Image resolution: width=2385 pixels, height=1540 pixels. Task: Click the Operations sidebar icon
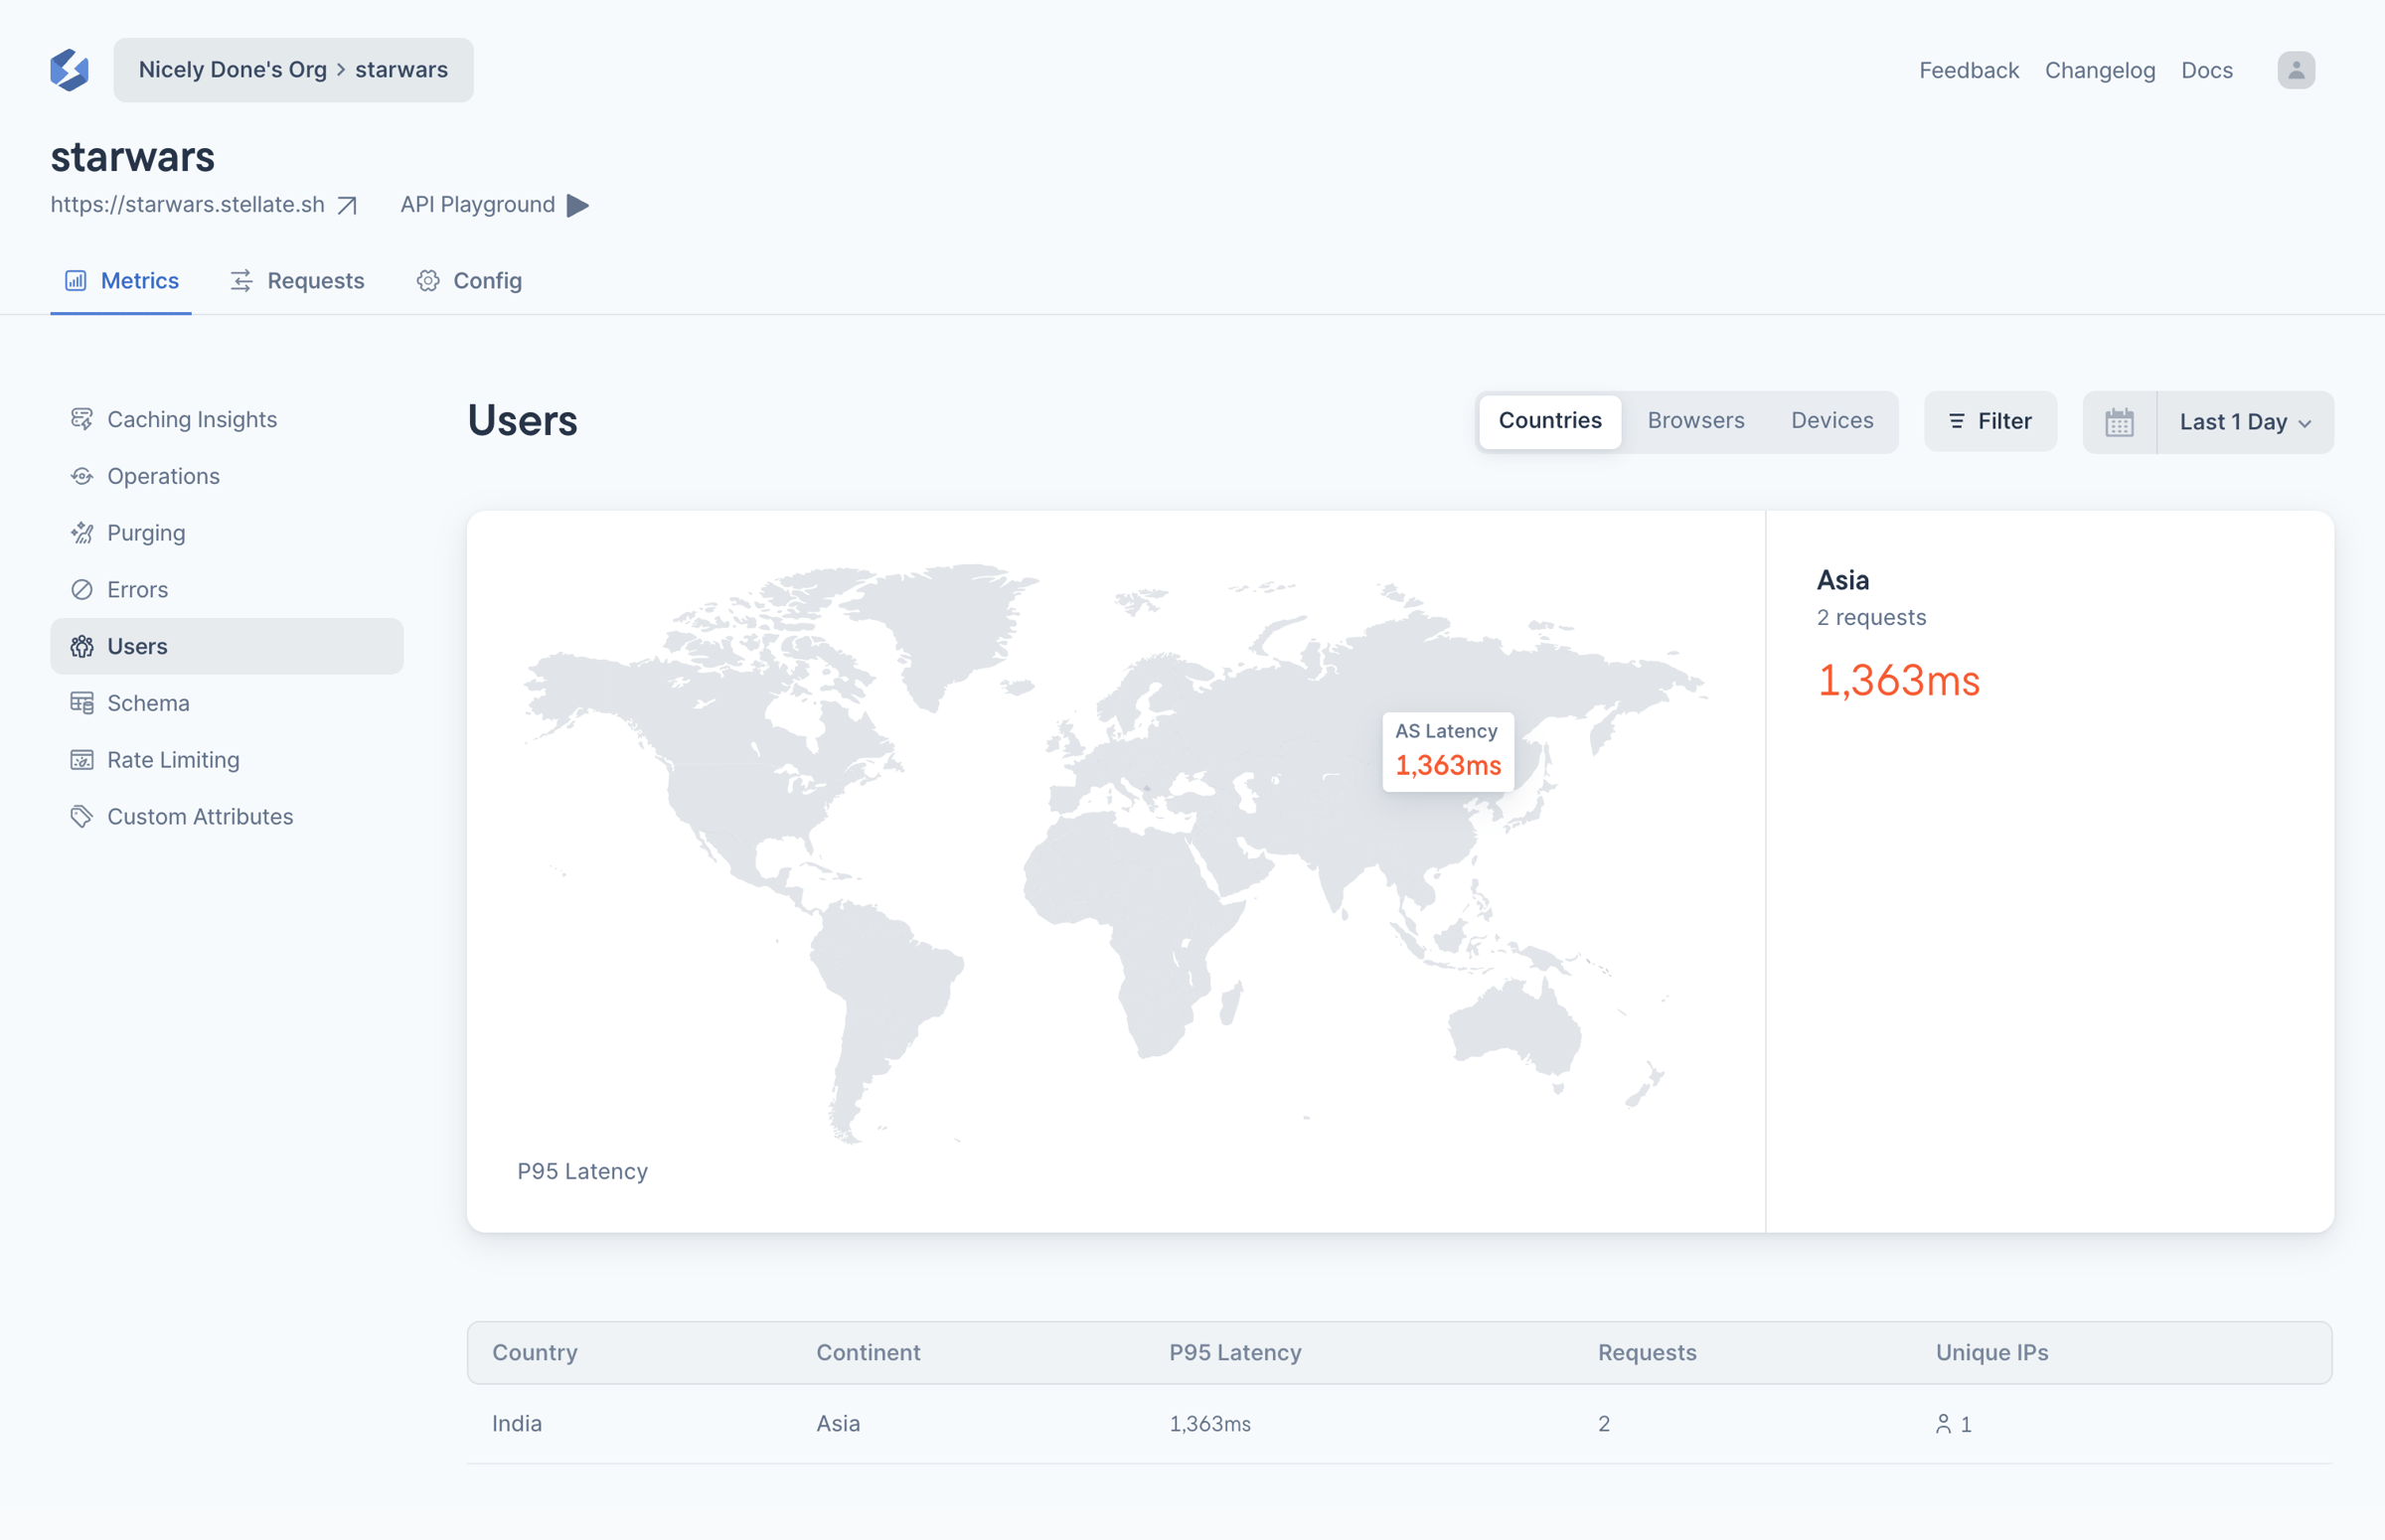pyautogui.click(x=82, y=476)
